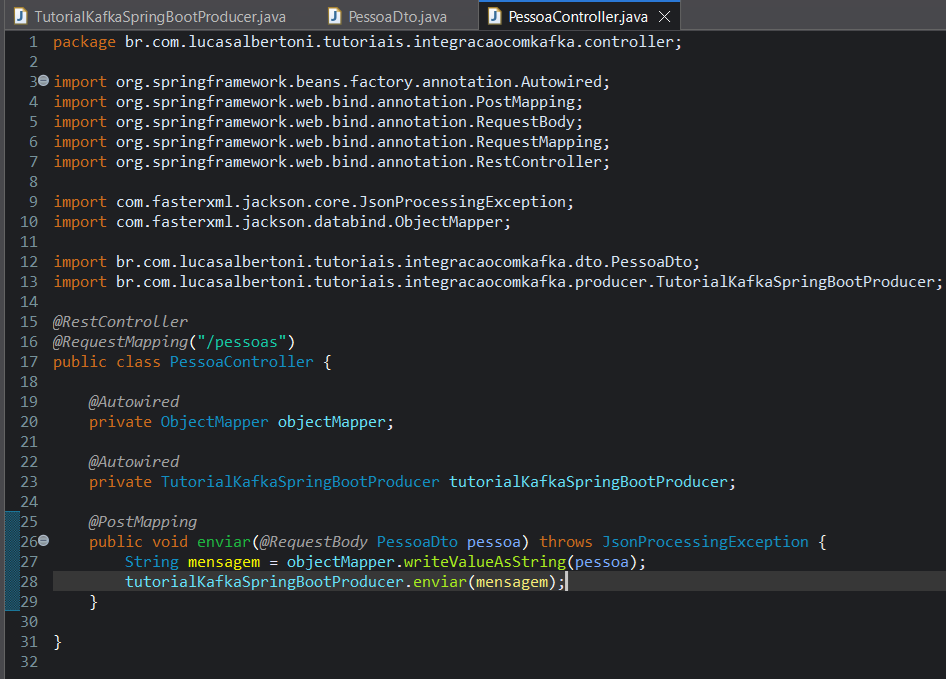The width and height of the screenshot is (946, 679).
Task: Click the Java icon on PessoaDto.java tab
Action: 334,16
